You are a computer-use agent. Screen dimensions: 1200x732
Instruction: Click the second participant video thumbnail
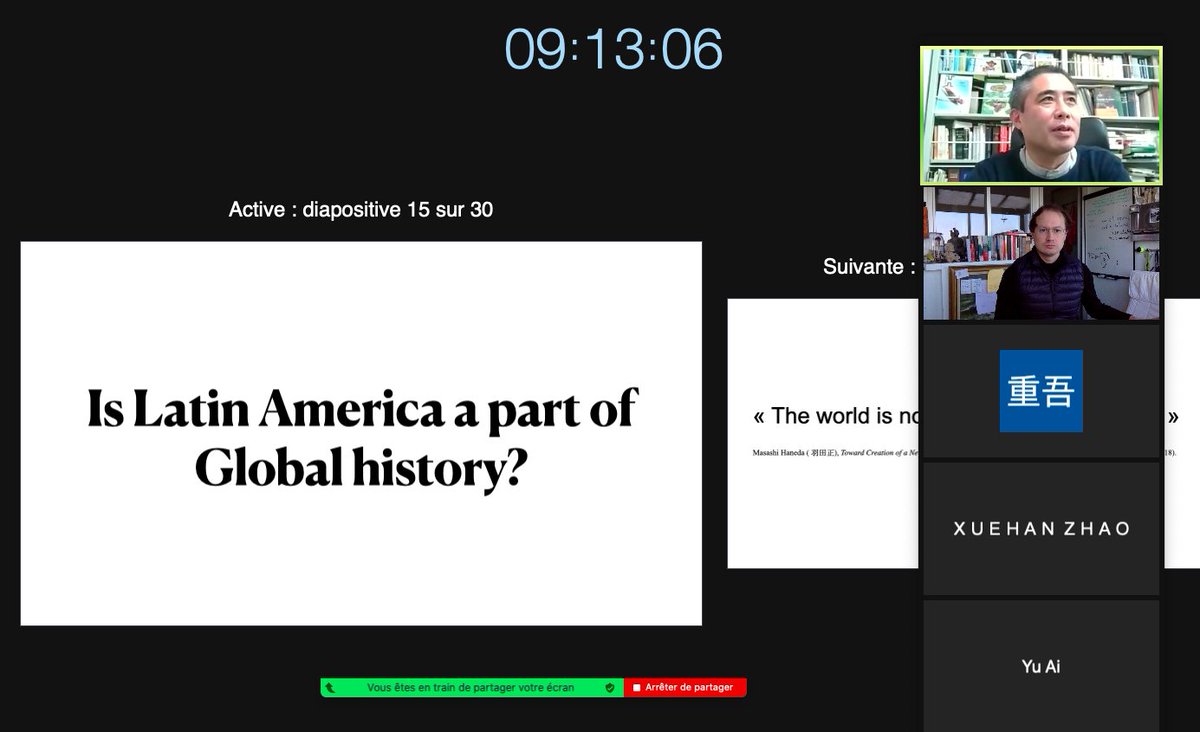[1041, 253]
